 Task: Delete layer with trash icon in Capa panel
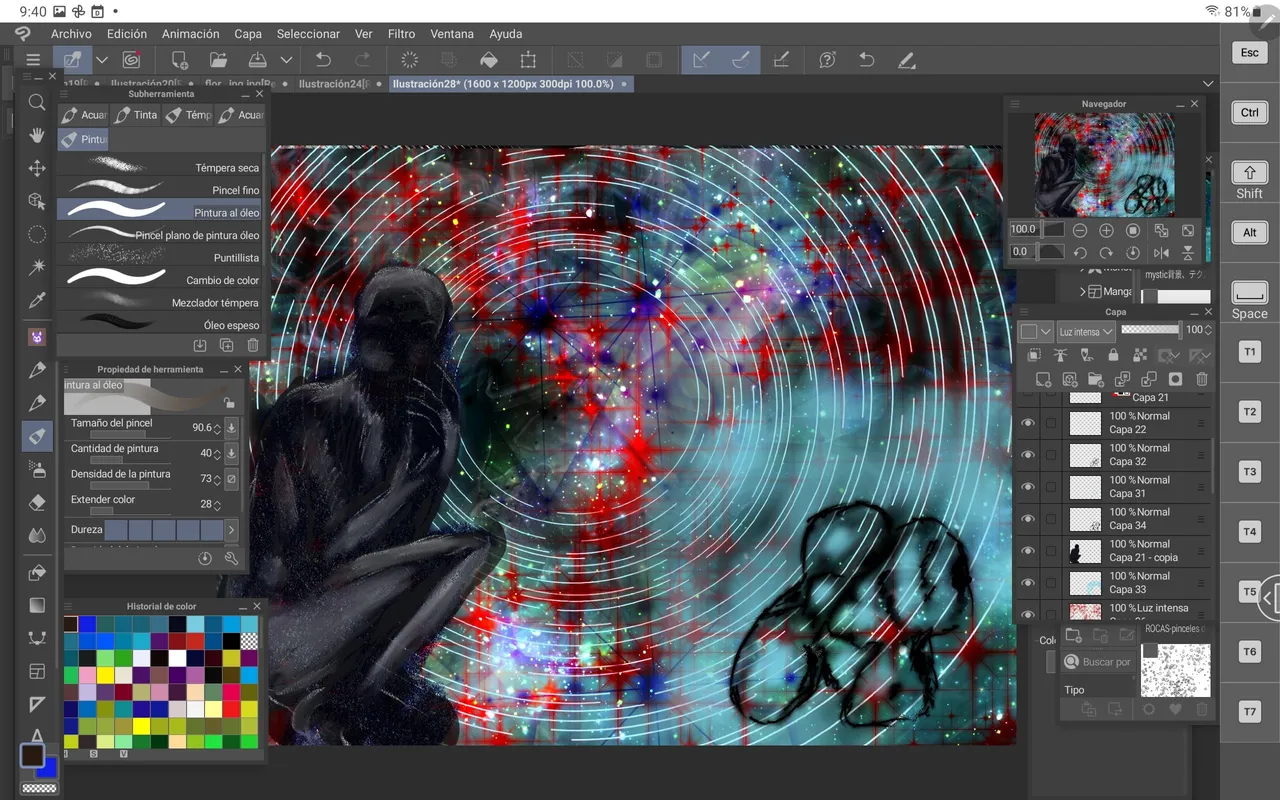[x=1202, y=380]
